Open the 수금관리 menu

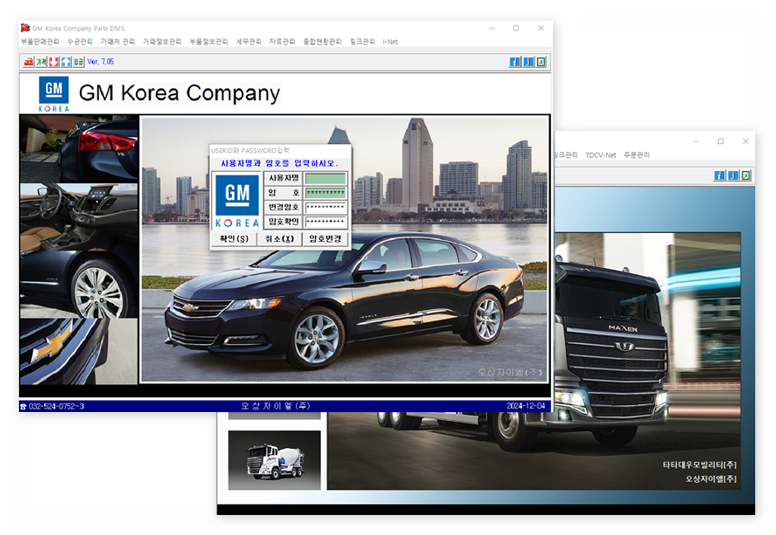[x=79, y=42]
